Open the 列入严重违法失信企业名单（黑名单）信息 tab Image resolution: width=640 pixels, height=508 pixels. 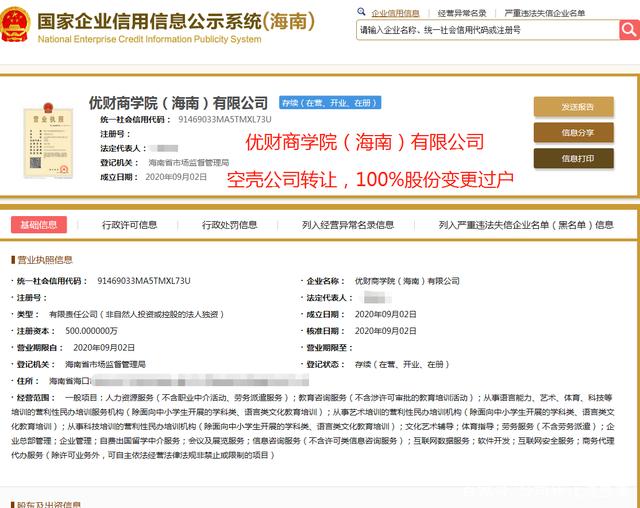click(526, 225)
